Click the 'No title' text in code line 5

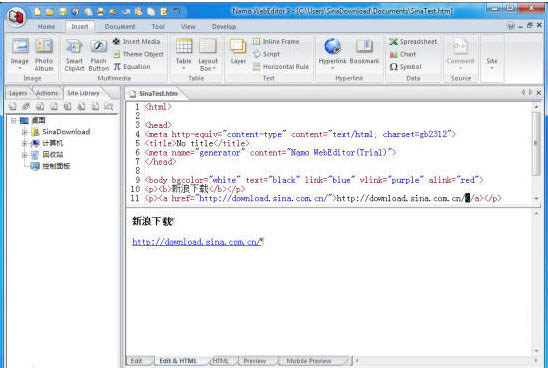click(x=195, y=143)
